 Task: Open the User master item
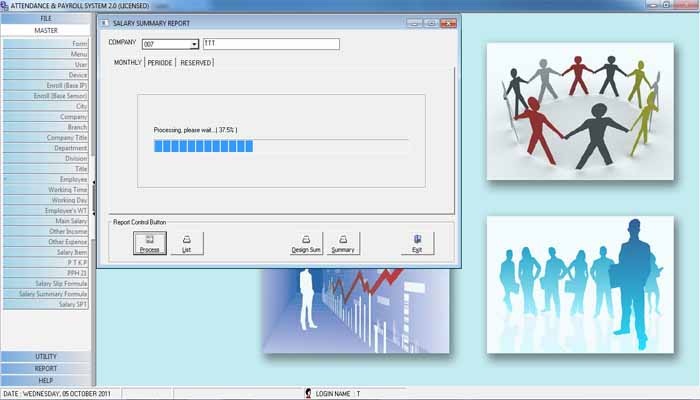click(x=46, y=64)
